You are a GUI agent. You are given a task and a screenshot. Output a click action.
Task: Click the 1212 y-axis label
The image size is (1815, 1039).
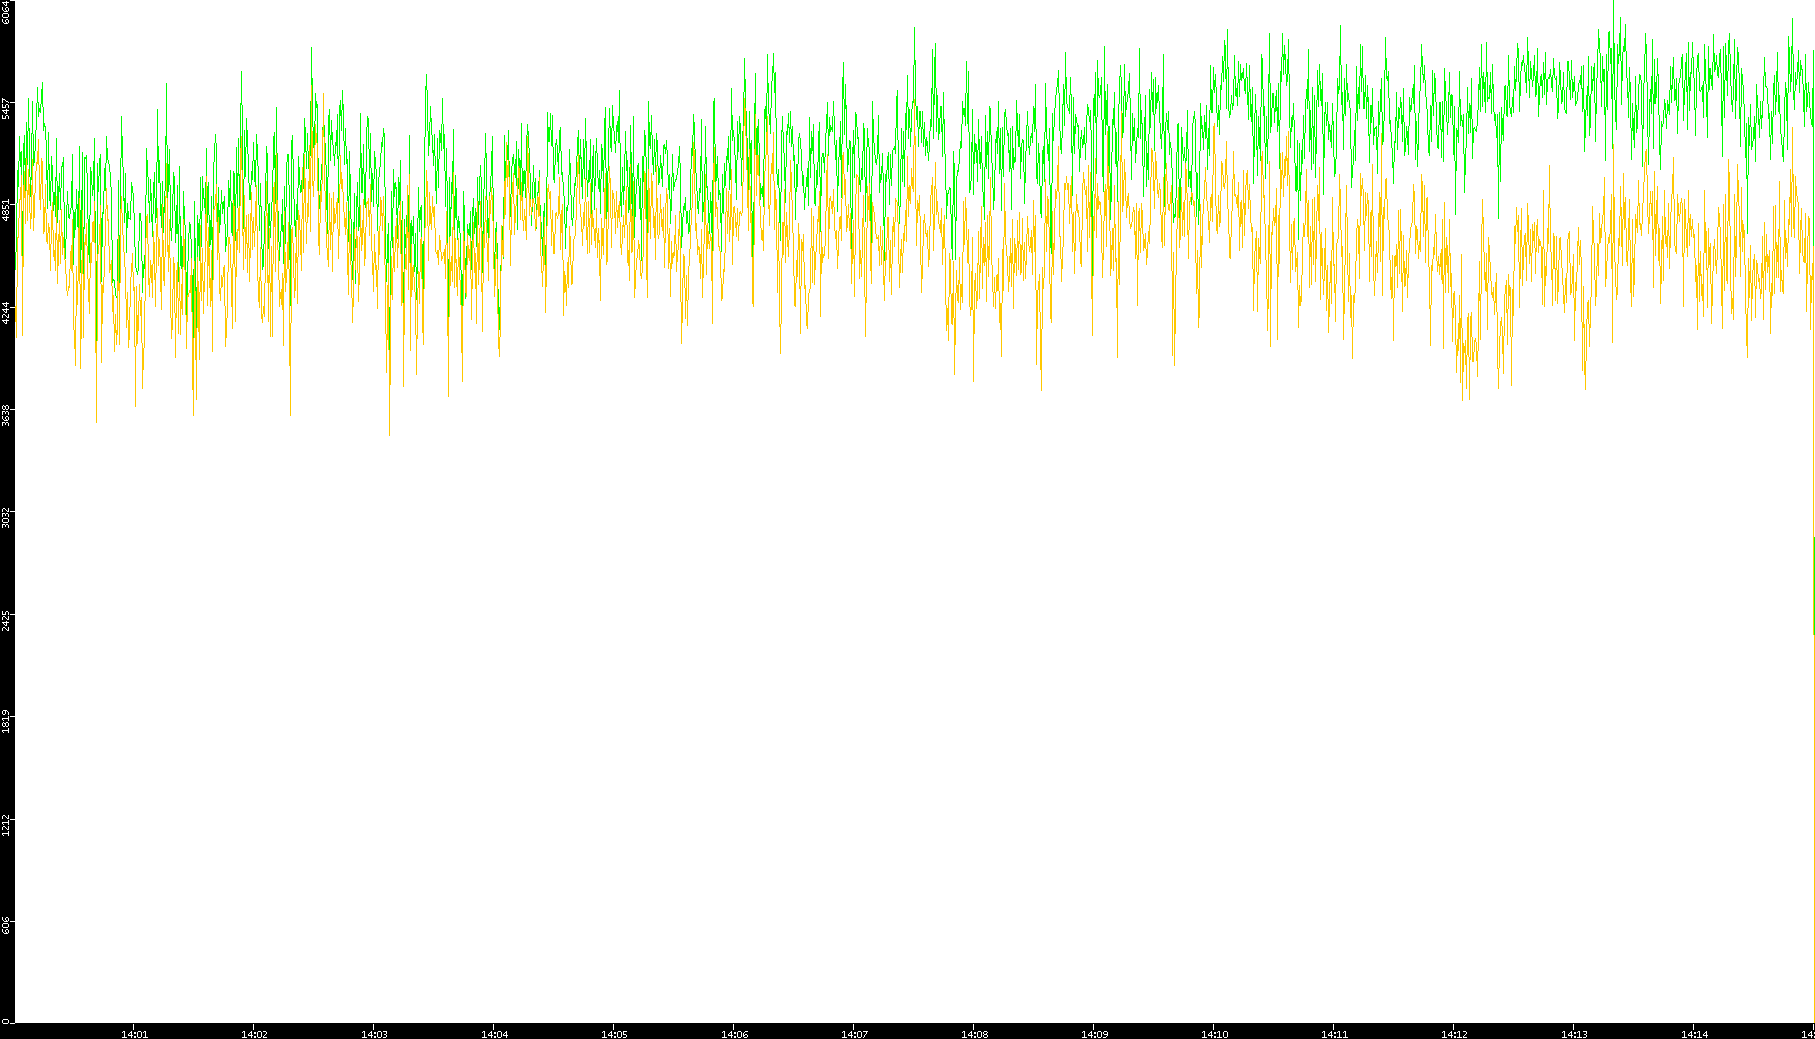[6, 825]
